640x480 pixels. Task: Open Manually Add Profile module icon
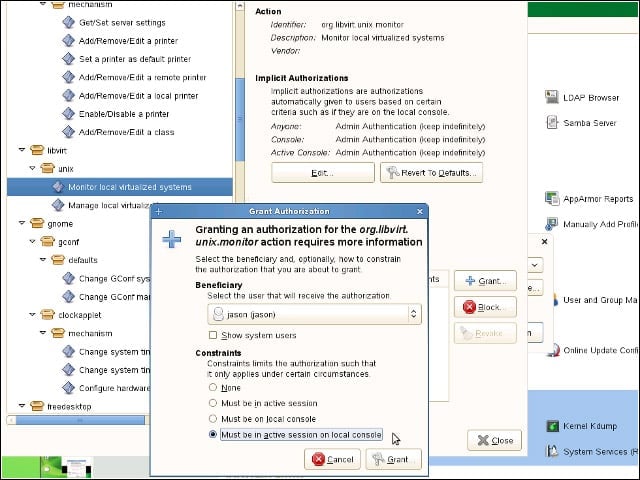coord(552,224)
